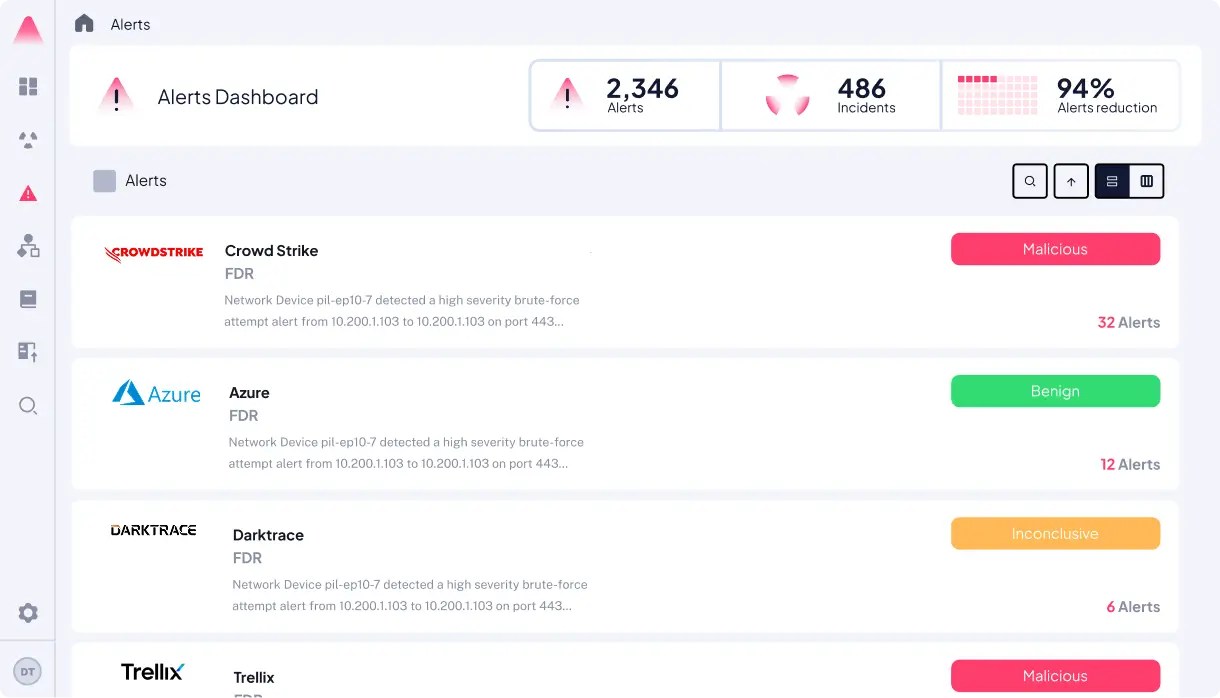Viewport: 1220px width, 698px height.
Task: Open the book icon in sidebar
Action: pos(28,299)
